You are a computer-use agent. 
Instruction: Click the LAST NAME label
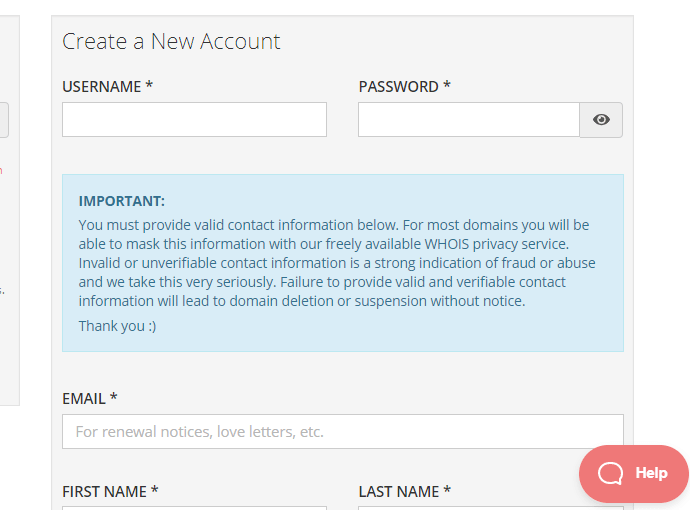coord(404,492)
